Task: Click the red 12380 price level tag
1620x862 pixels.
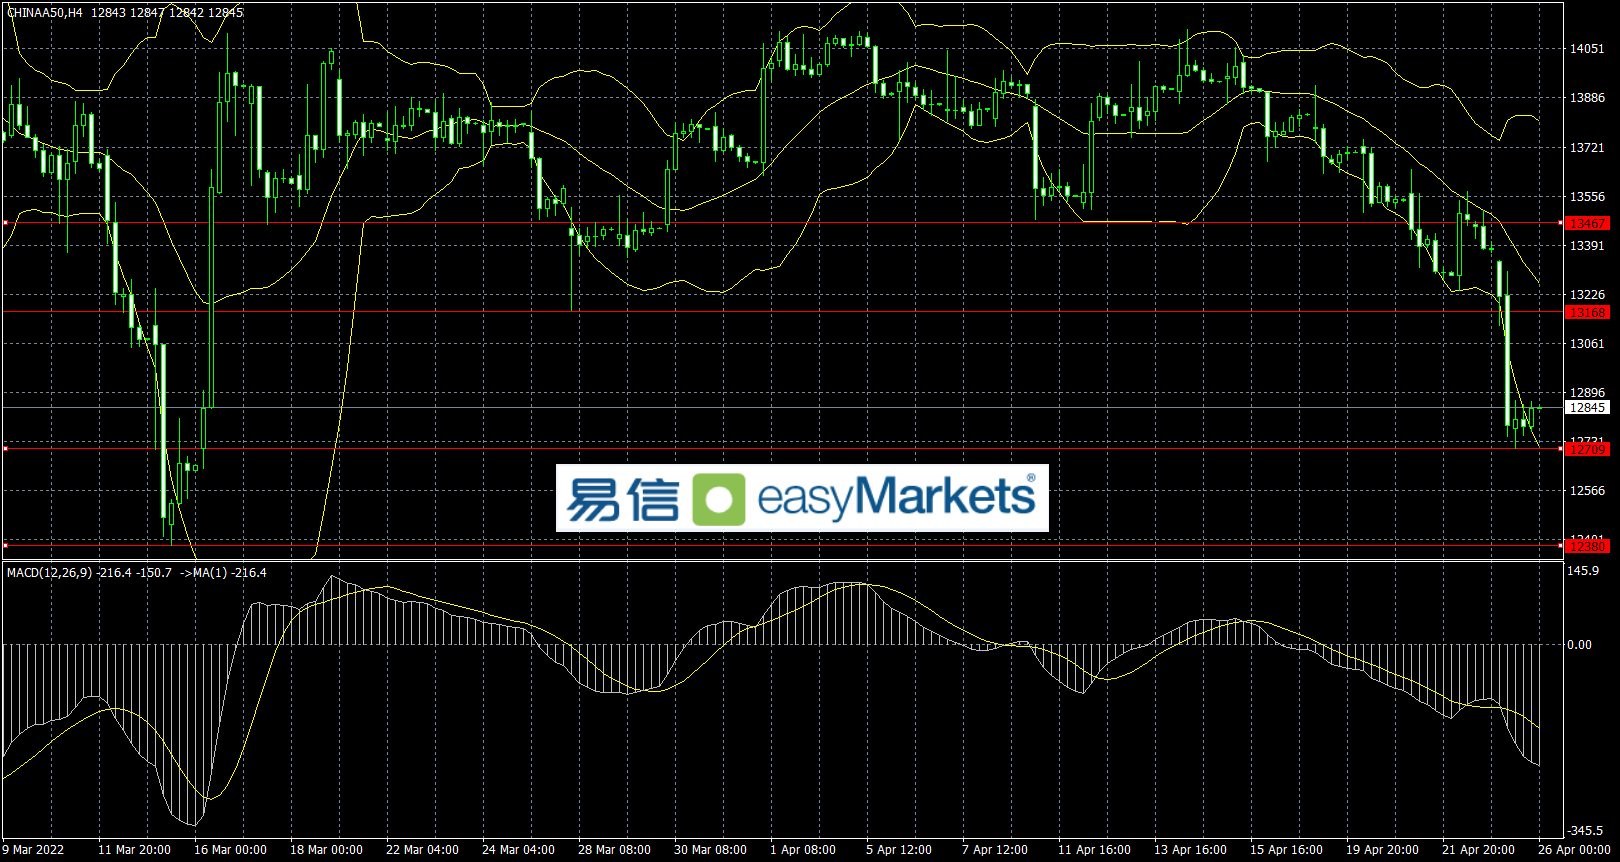Action: (1587, 547)
